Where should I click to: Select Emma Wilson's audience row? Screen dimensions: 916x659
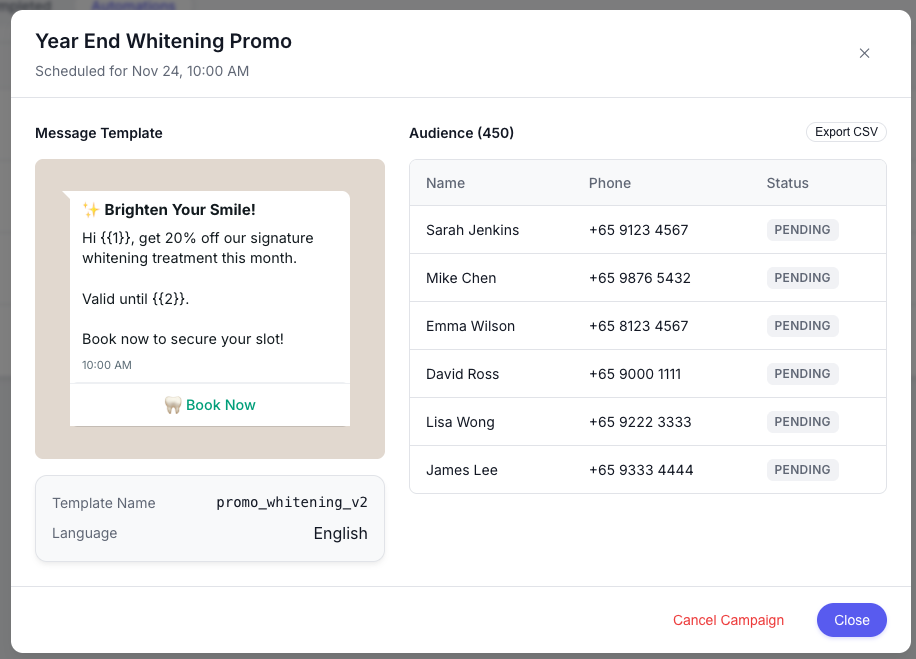(647, 325)
